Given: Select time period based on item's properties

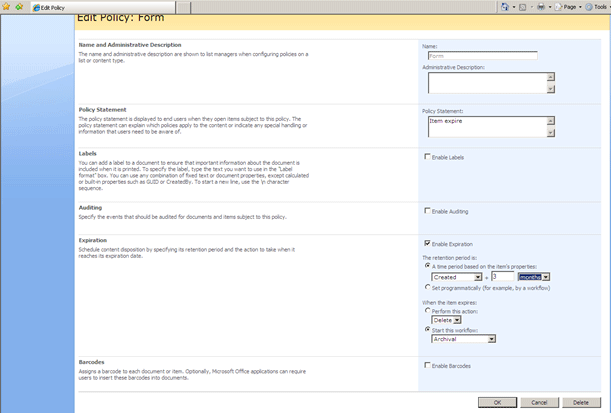Looking at the screenshot, I should tap(427, 266).
